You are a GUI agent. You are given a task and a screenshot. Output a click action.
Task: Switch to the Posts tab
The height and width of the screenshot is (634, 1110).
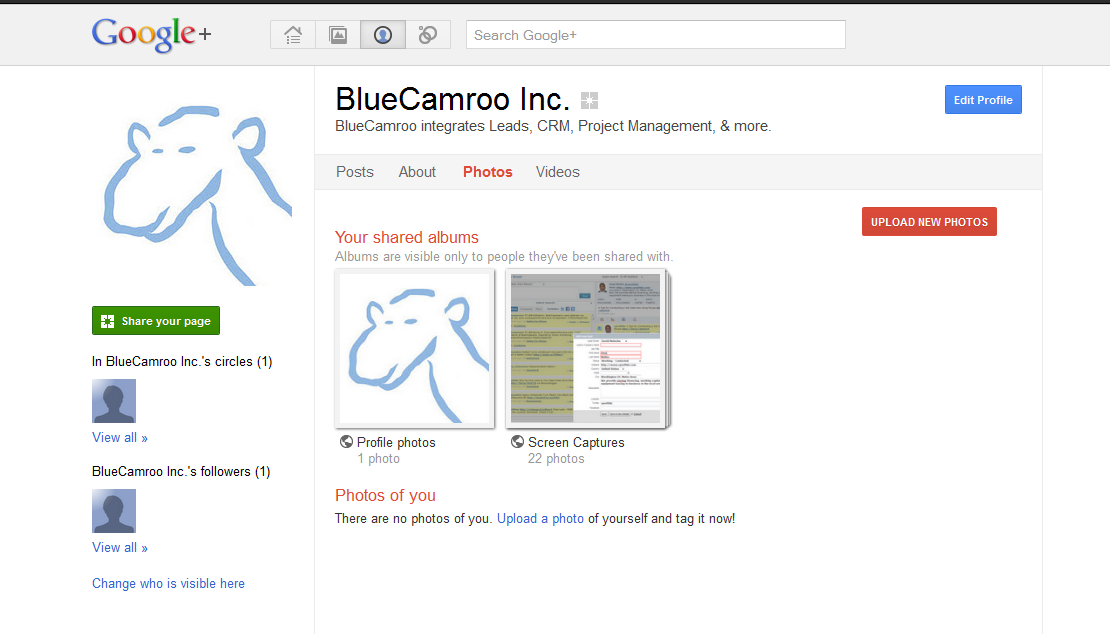(x=355, y=172)
